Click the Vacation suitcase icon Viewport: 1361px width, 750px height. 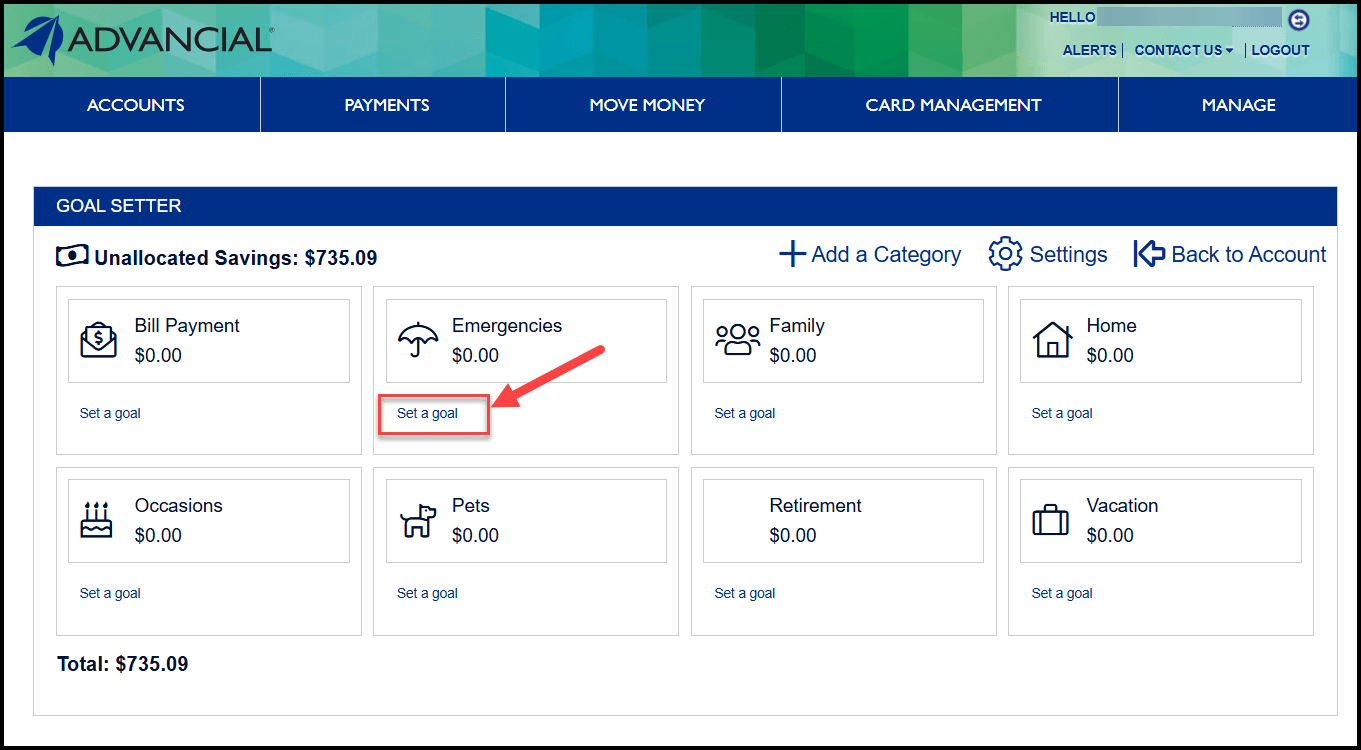(1050, 520)
